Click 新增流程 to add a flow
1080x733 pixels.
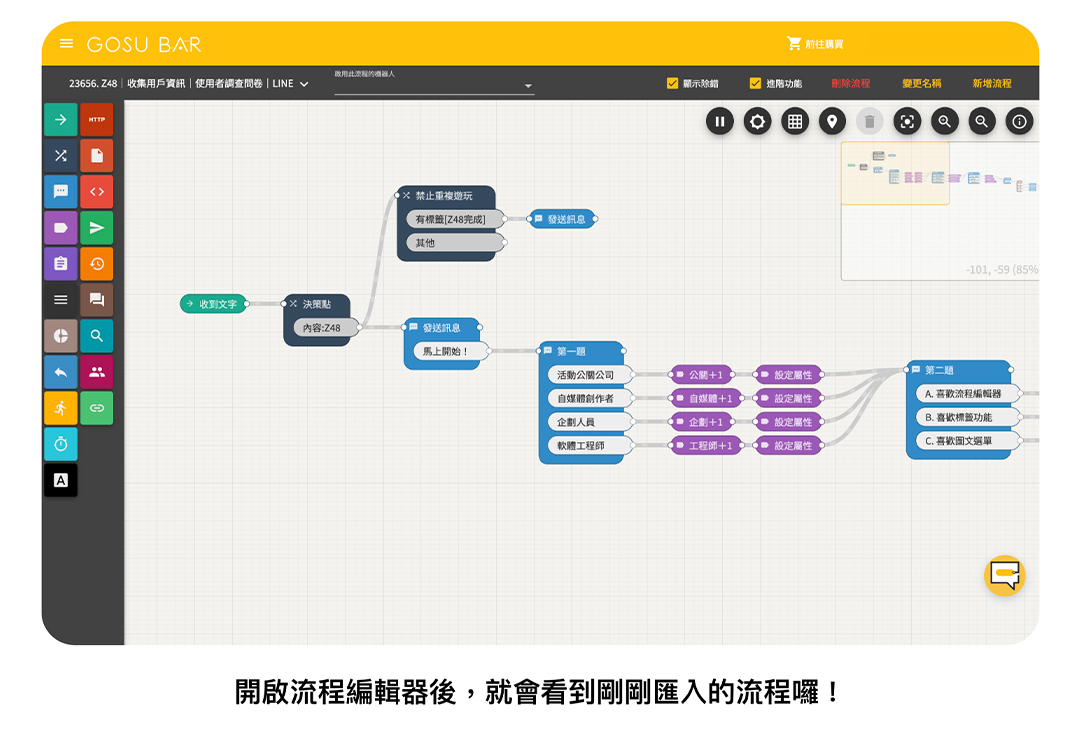point(992,83)
